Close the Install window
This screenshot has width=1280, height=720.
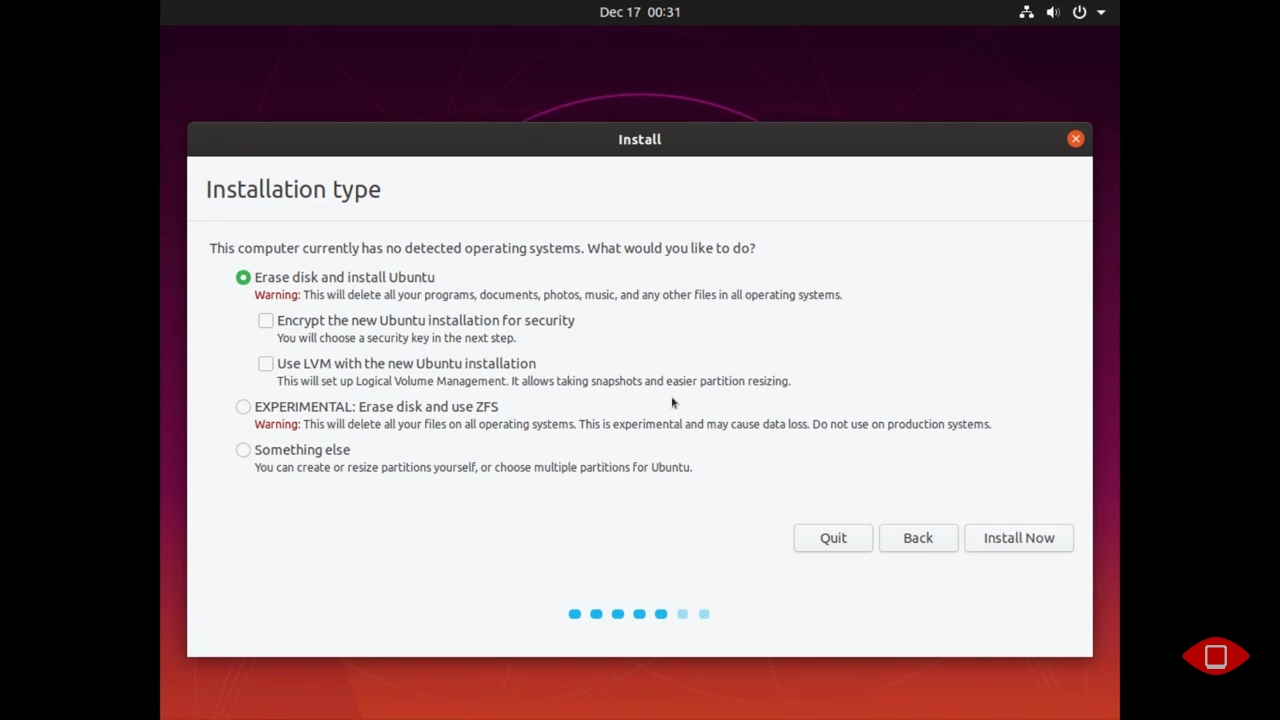click(x=1076, y=139)
